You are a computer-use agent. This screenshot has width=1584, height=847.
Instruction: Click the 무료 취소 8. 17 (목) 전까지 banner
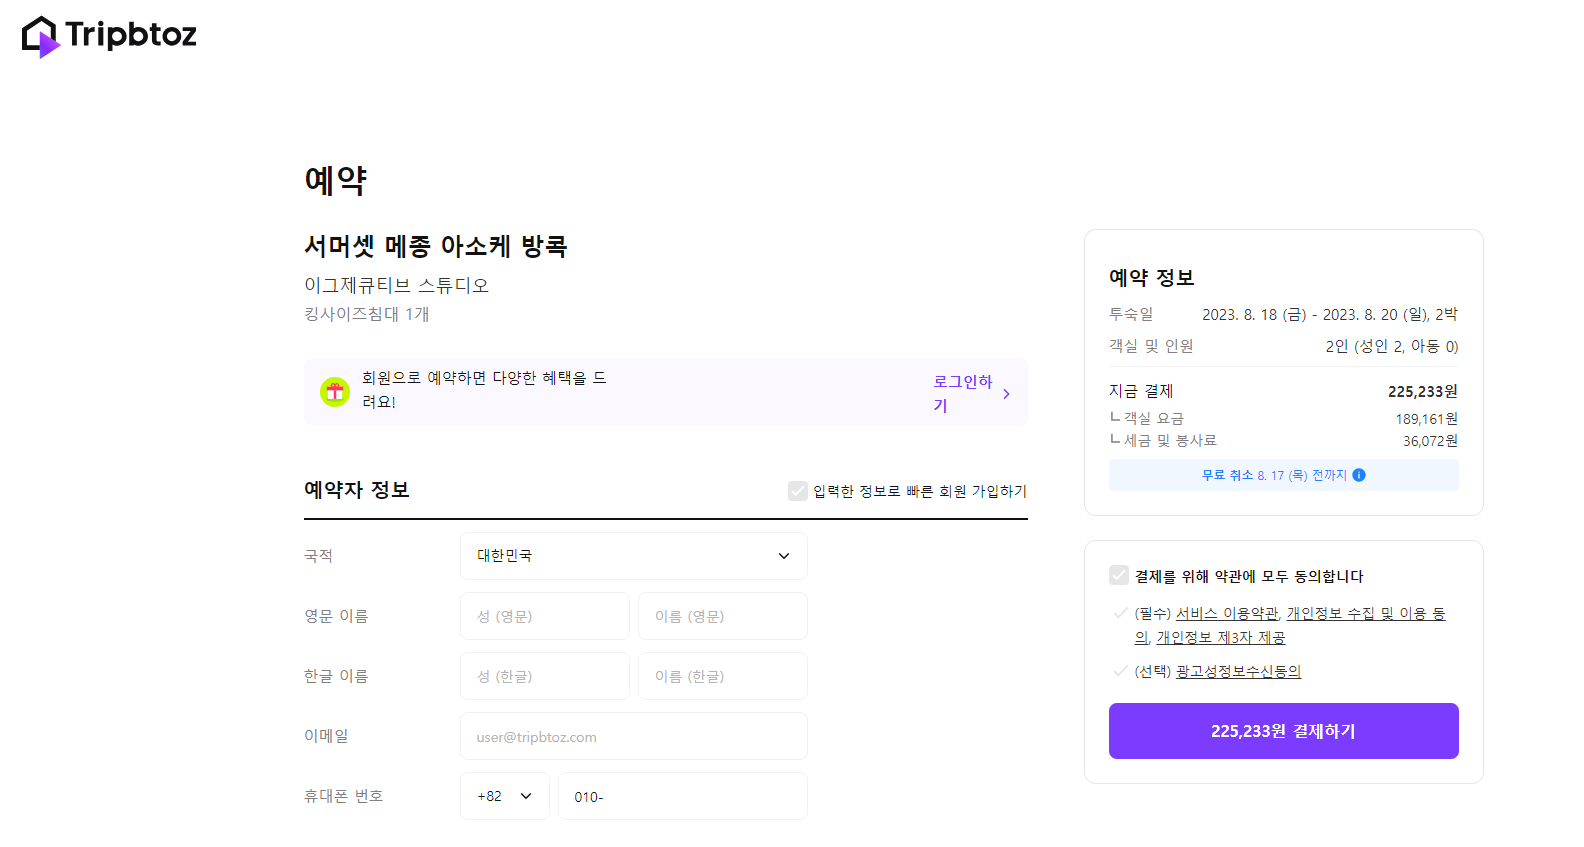(x=1284, y=475)
